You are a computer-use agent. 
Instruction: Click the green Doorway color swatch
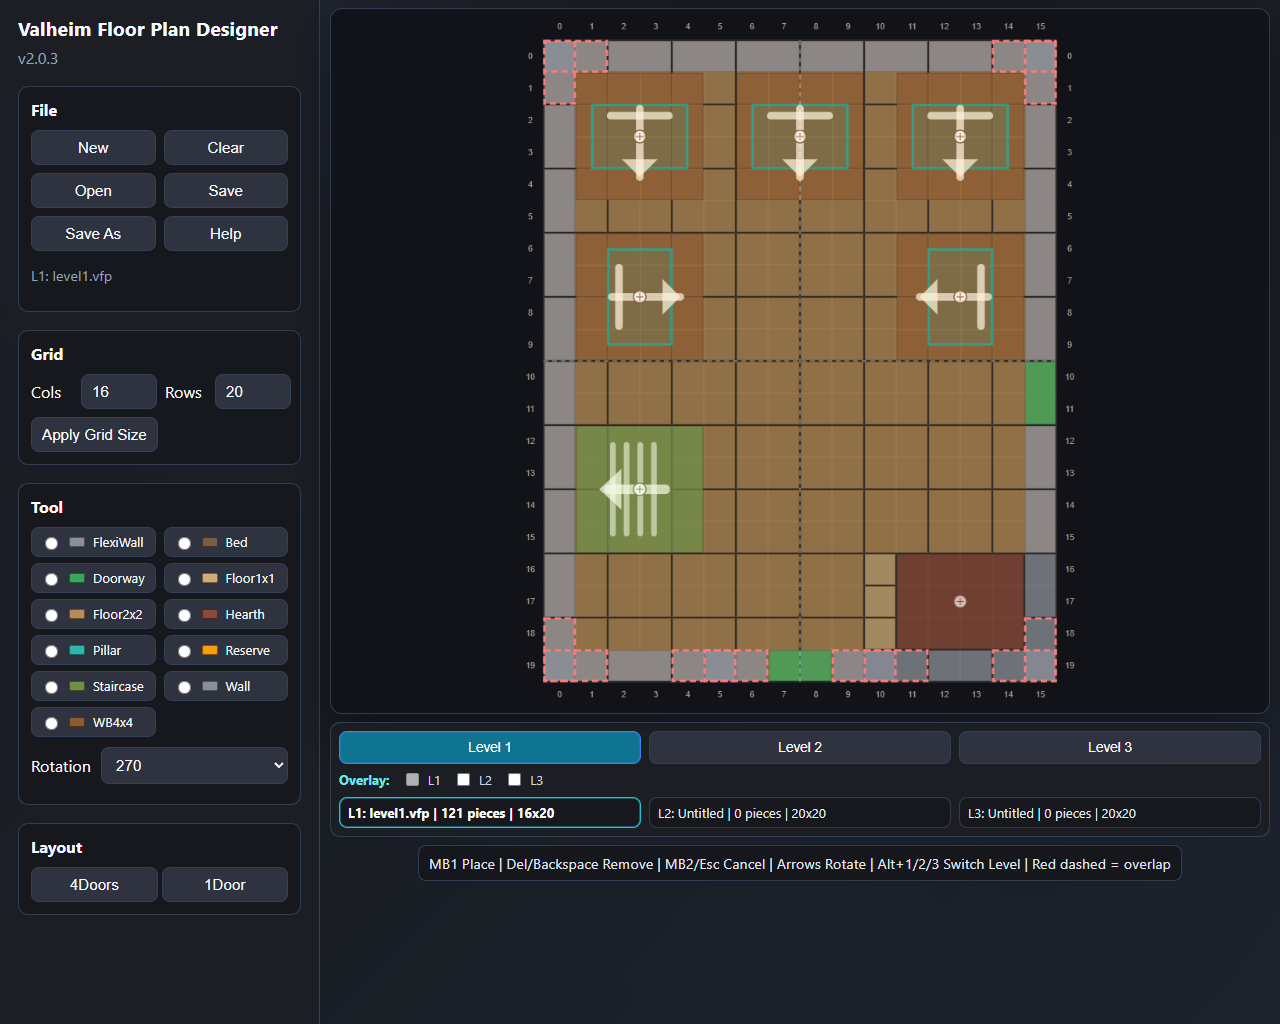(x=77, y=578)
